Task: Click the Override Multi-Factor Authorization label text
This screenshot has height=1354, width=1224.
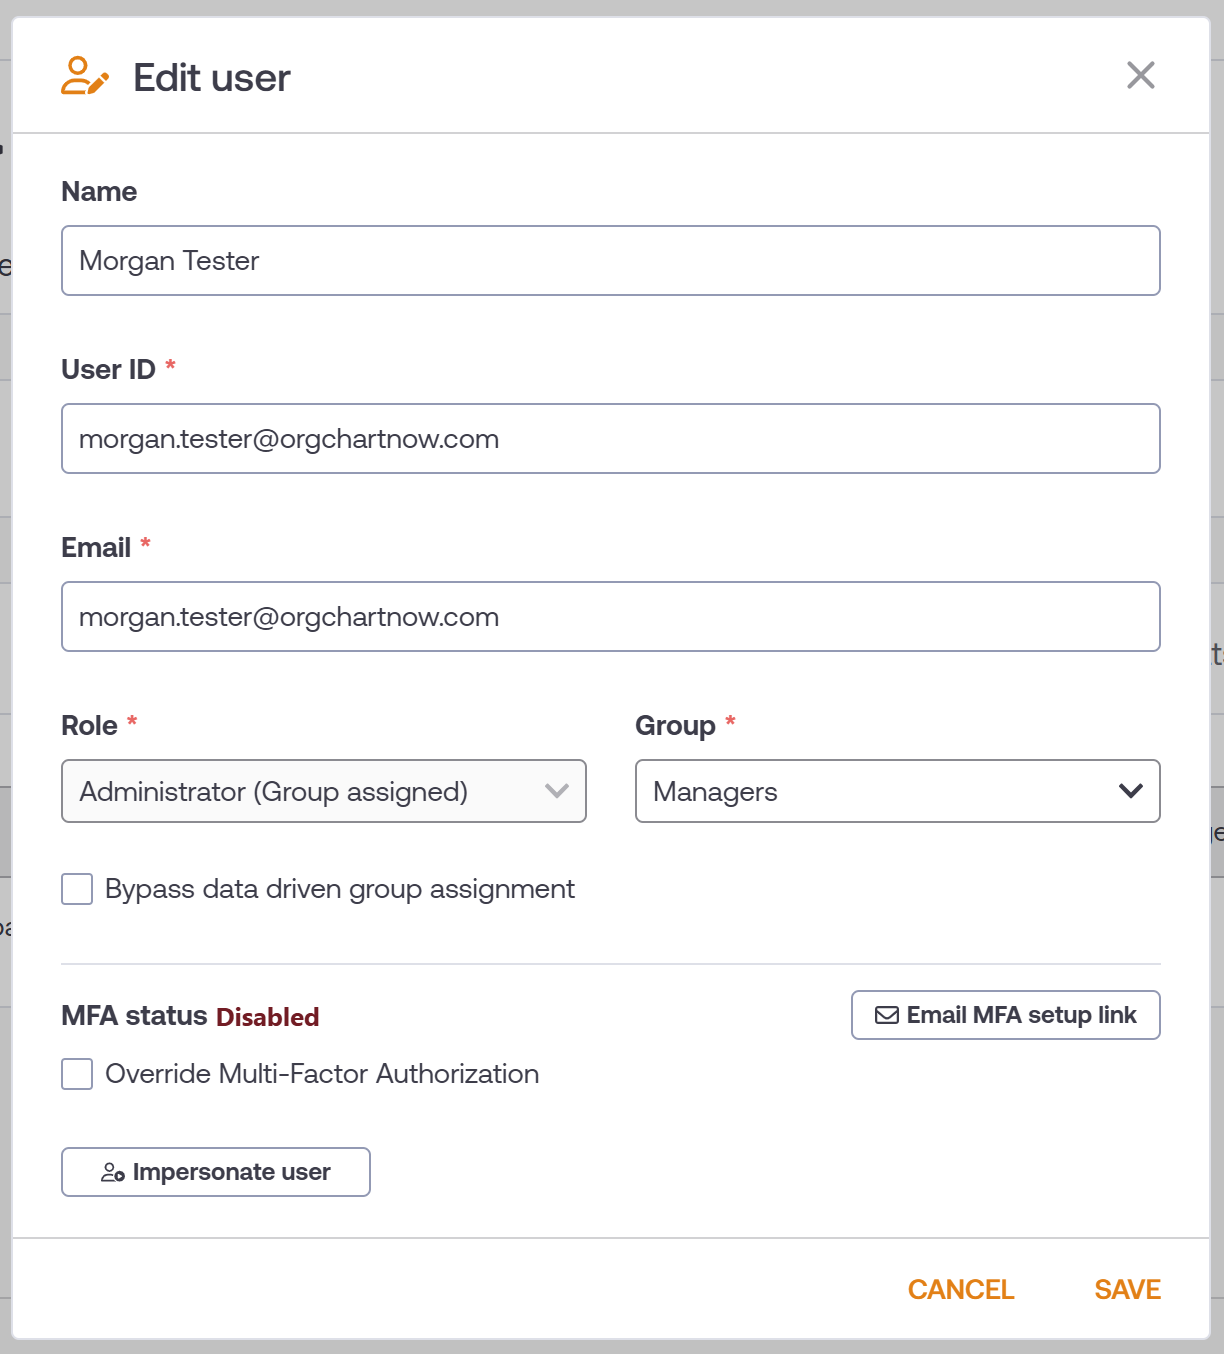Action: 322,1074
